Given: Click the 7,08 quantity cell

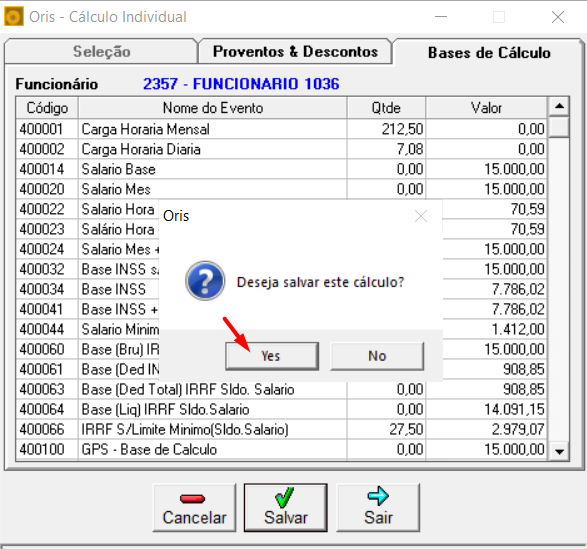Looking at the screenshot, I should (x=386, y=149).
